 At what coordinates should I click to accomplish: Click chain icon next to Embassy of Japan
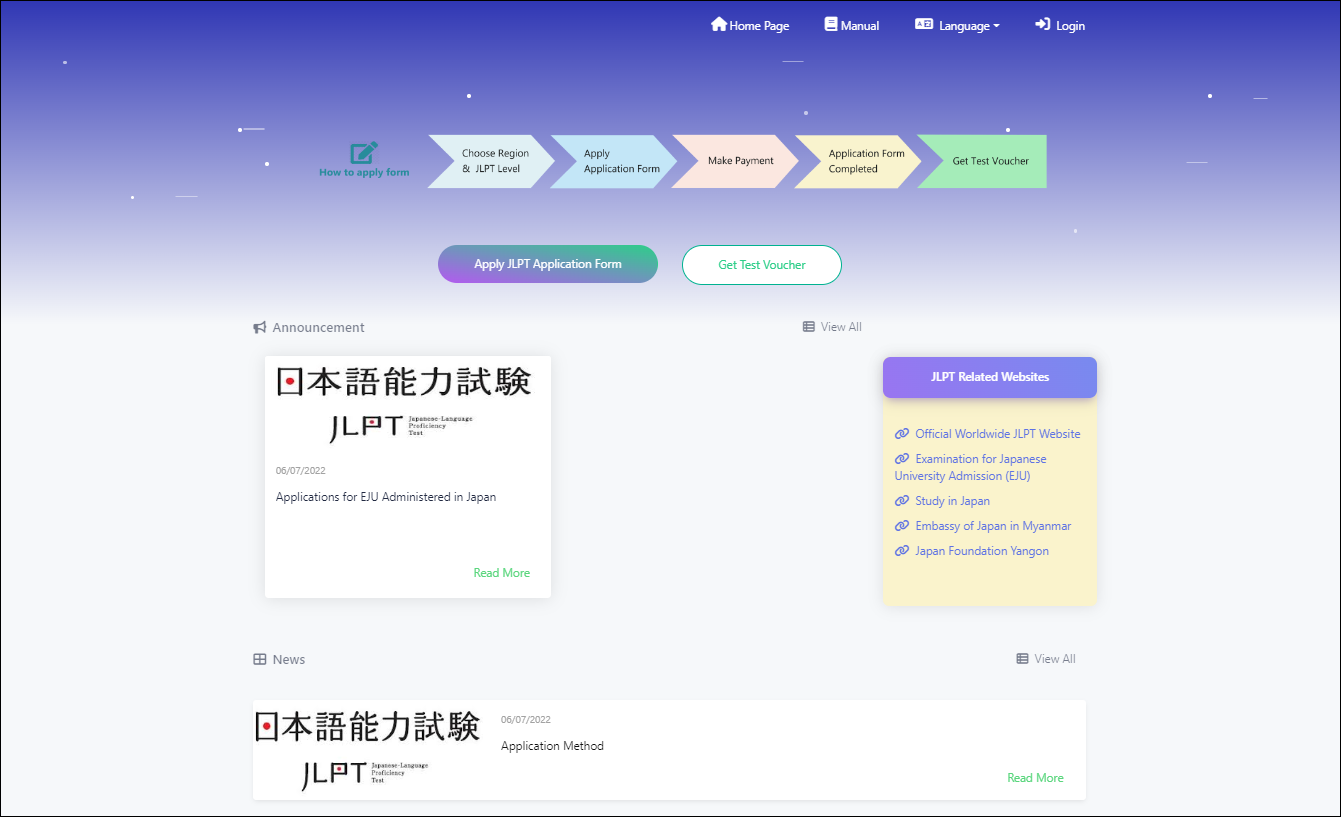pos(902,526)
